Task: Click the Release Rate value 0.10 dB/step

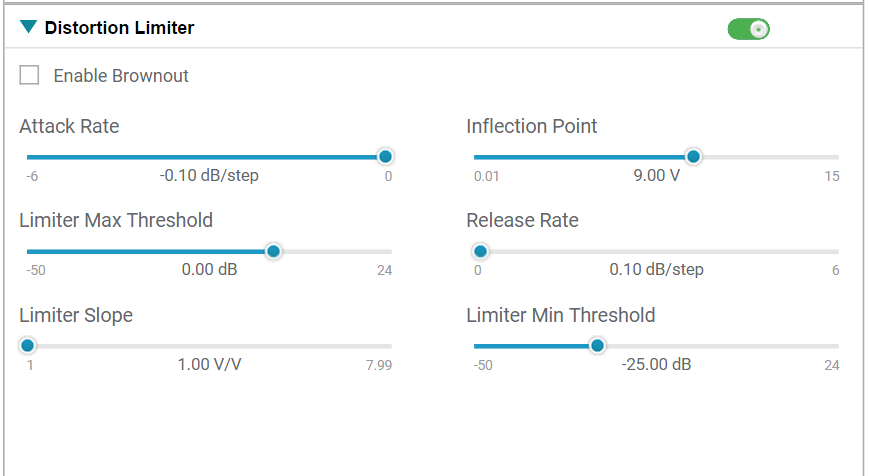Action: [656, 270]
